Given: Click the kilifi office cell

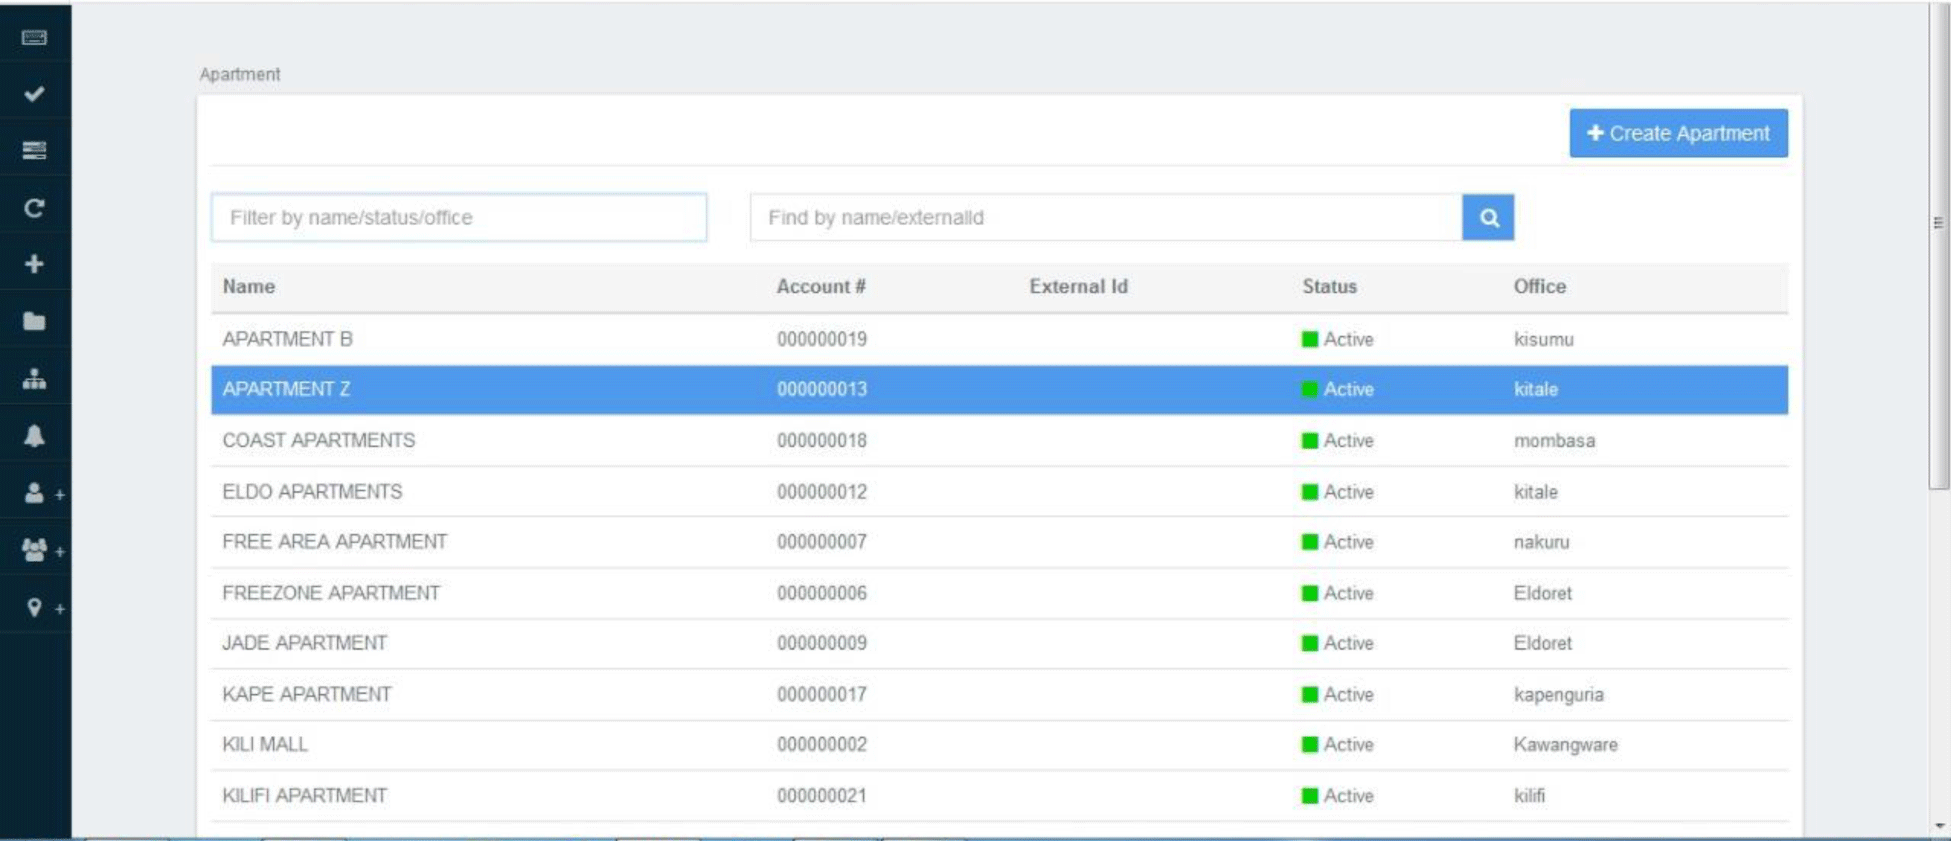Looking at the screenshot, I should click(x=1529, y=796).
